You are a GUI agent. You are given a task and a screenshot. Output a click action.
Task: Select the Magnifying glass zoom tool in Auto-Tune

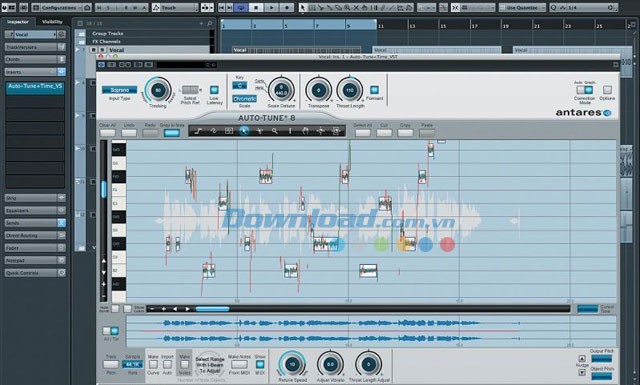(x=275, y=131)
